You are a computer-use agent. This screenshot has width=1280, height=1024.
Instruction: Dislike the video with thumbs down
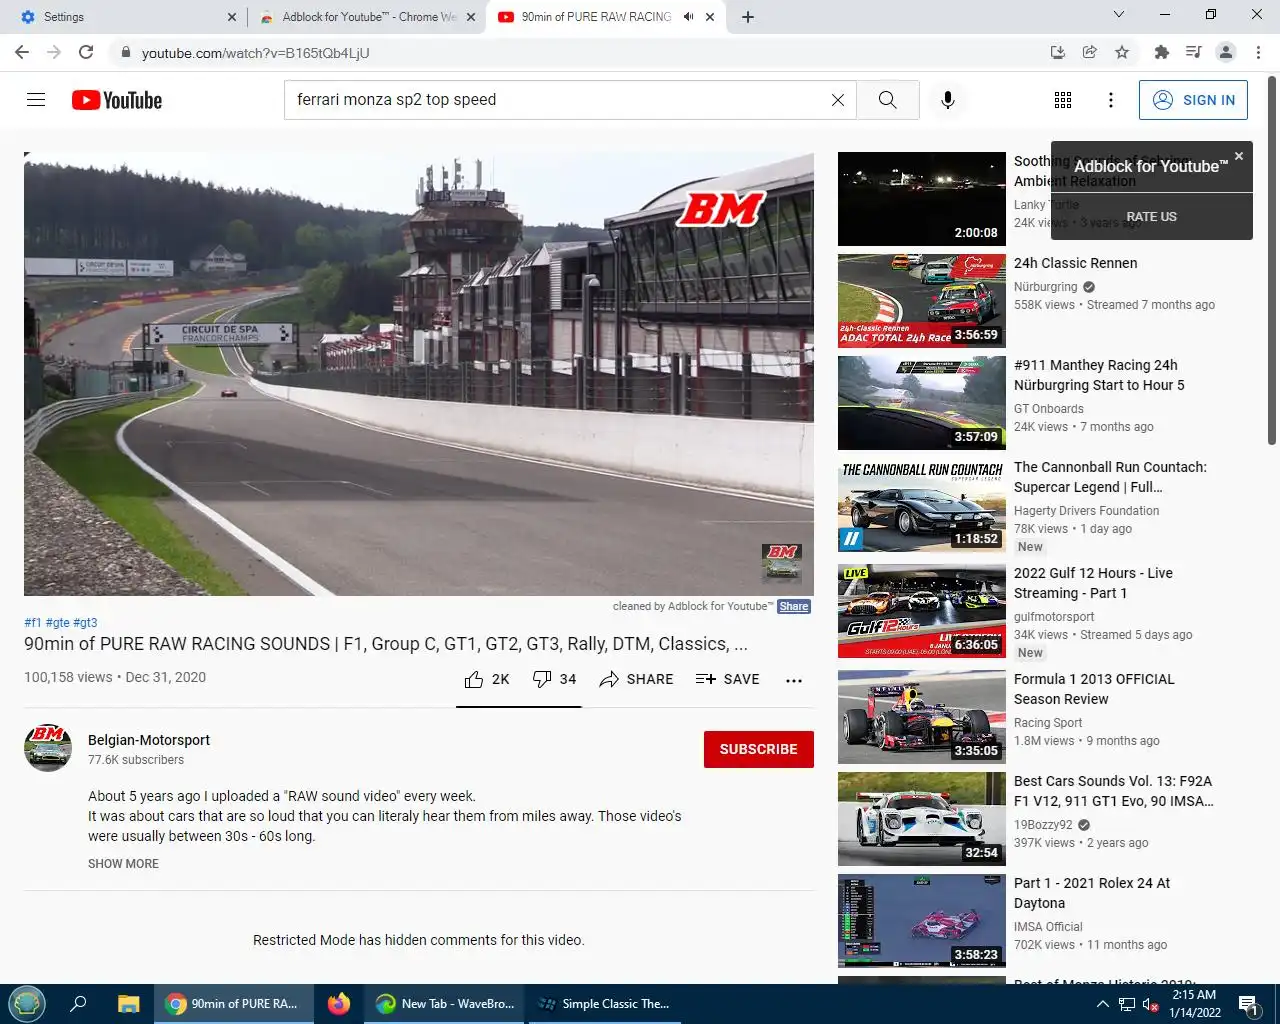pyautogui.click(x=555, y=679)
